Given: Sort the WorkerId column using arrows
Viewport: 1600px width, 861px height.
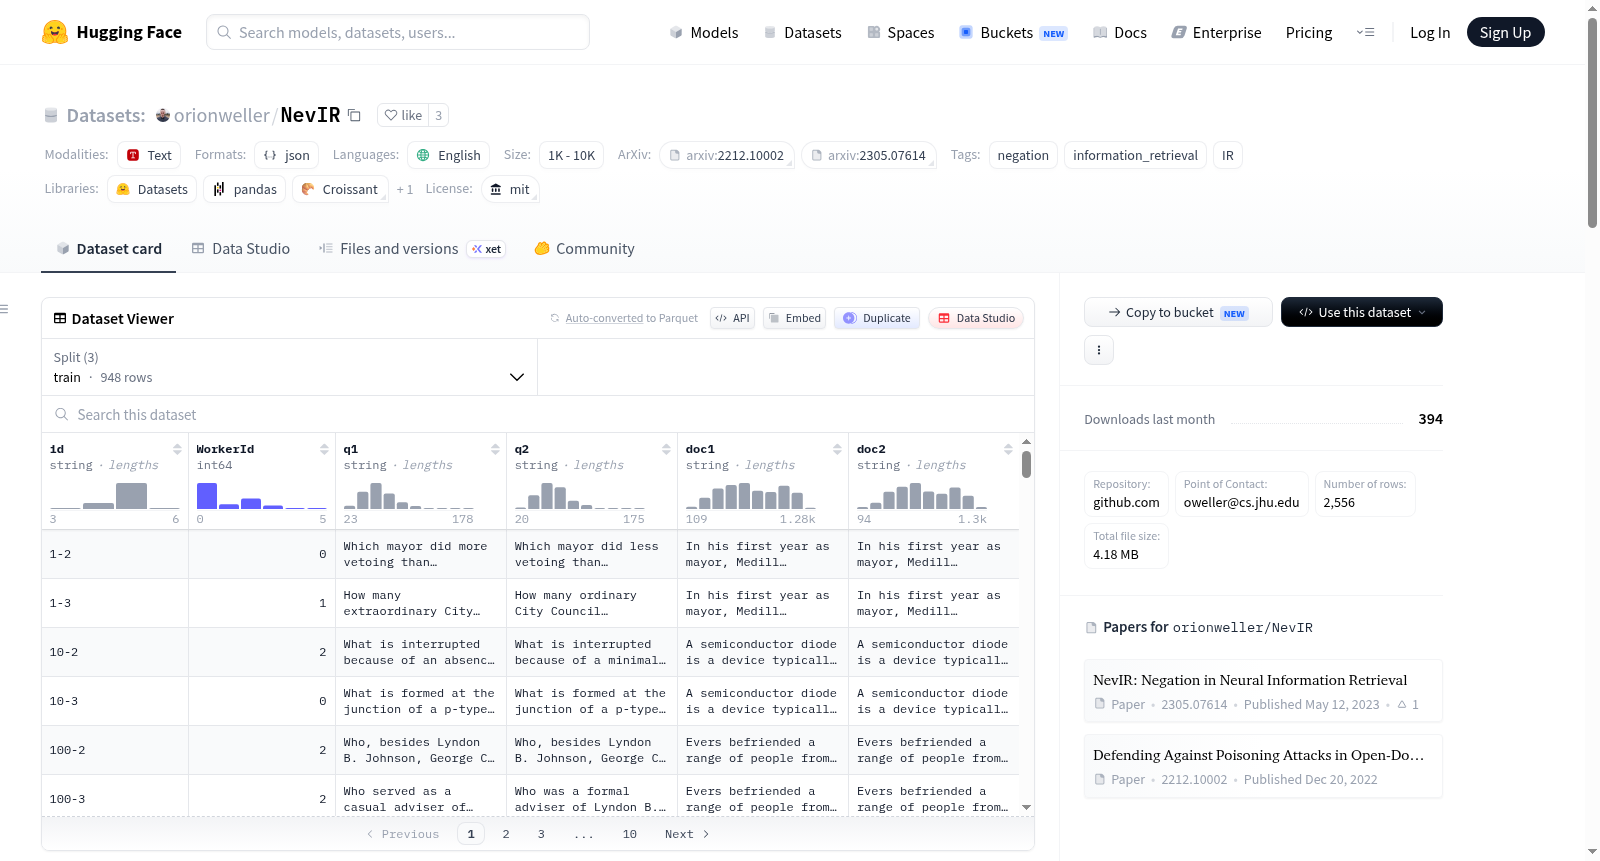Looking at the screenshot, I should pos(324,449).
